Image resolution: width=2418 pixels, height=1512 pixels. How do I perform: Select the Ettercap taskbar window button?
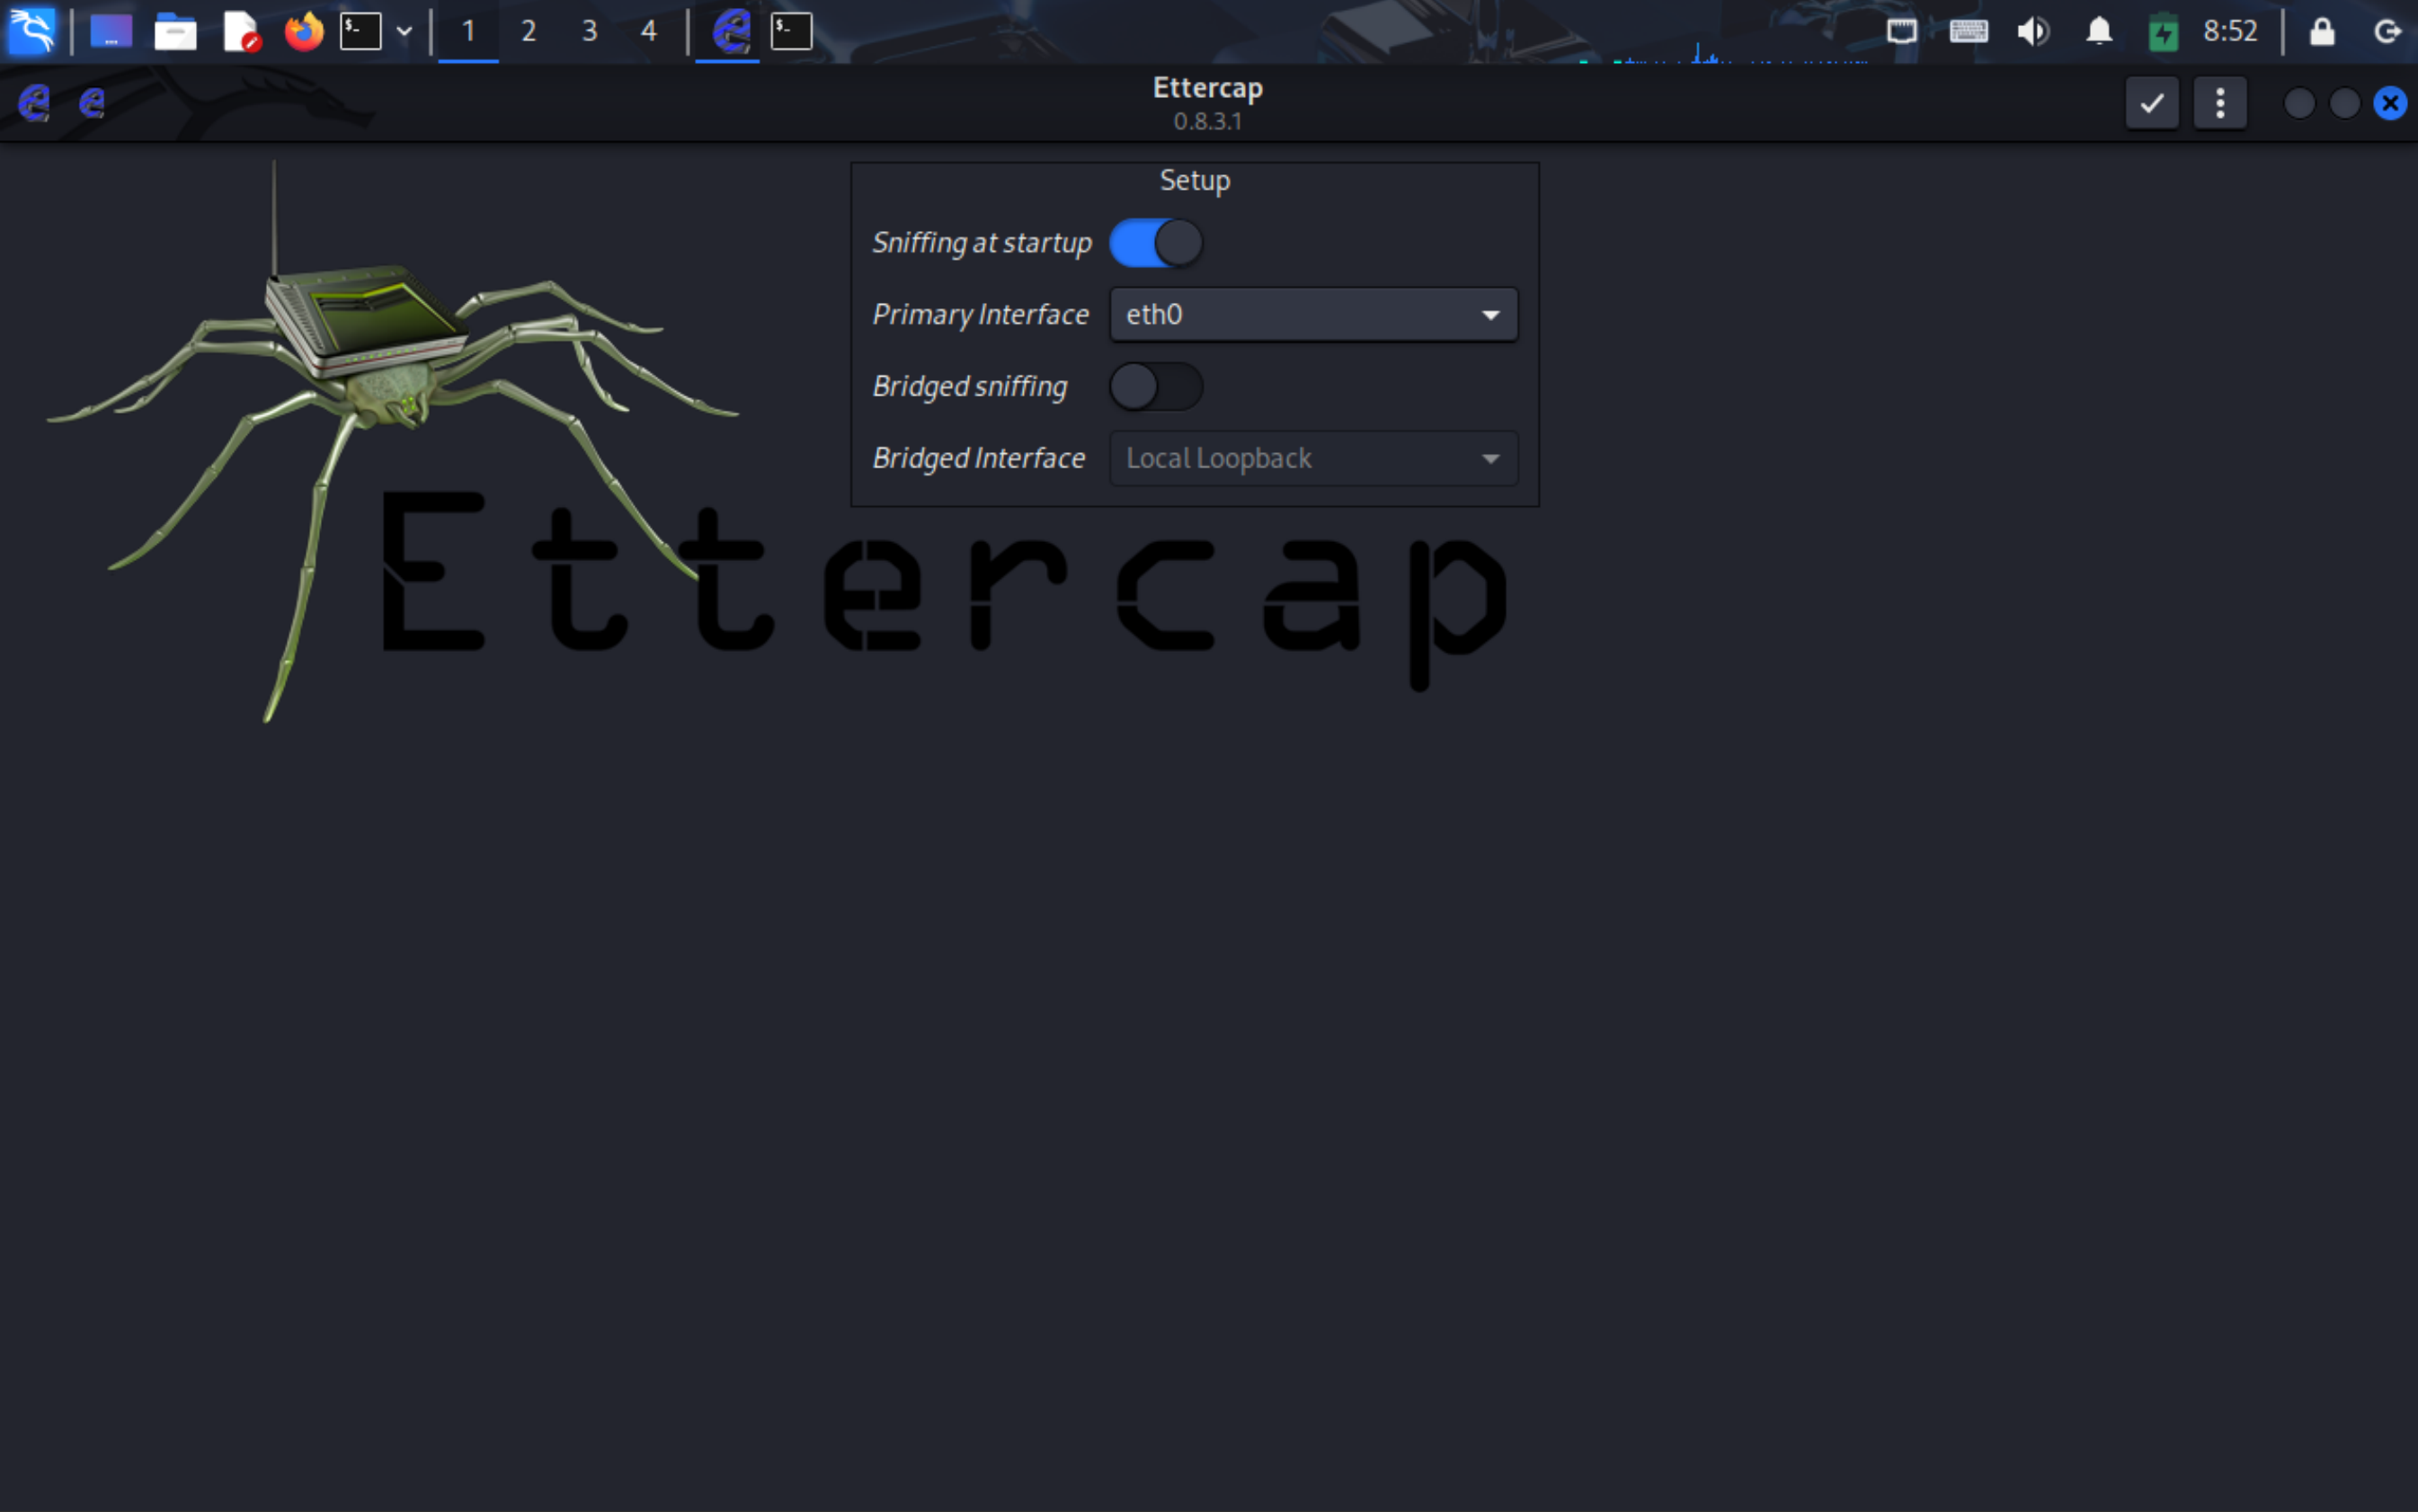[729, 32]
